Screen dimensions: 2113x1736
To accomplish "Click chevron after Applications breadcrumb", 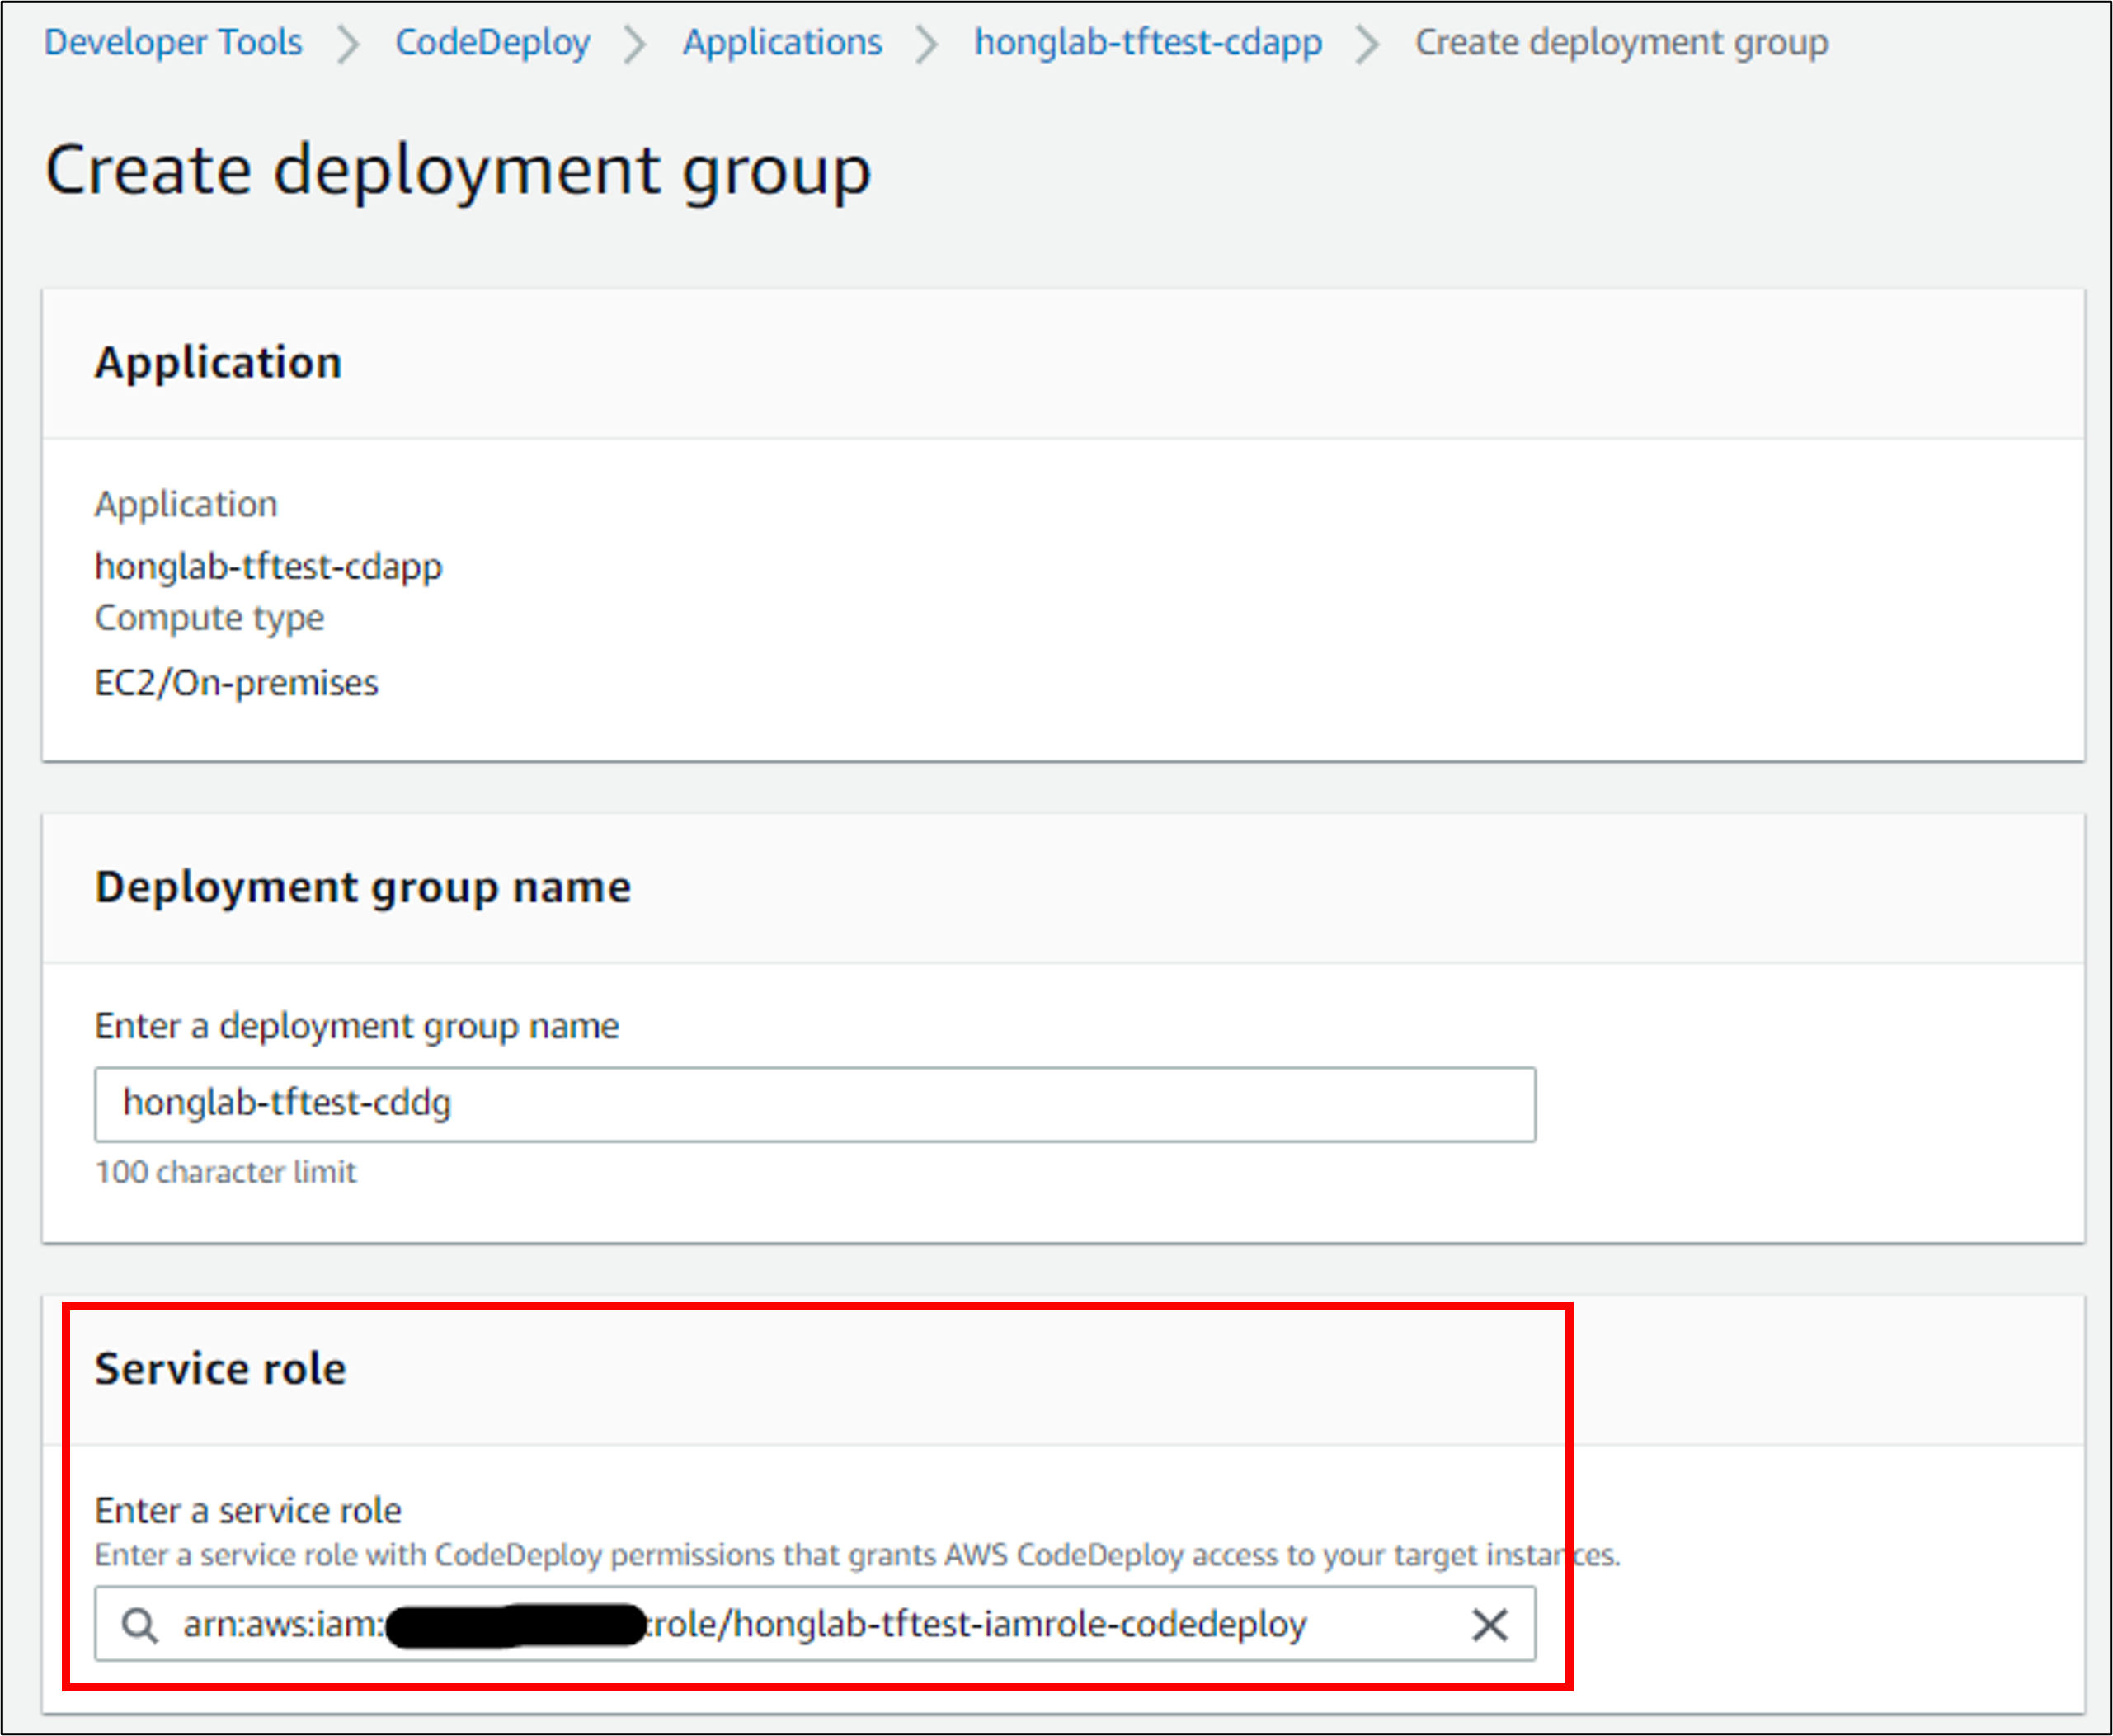I will point(927,44).
